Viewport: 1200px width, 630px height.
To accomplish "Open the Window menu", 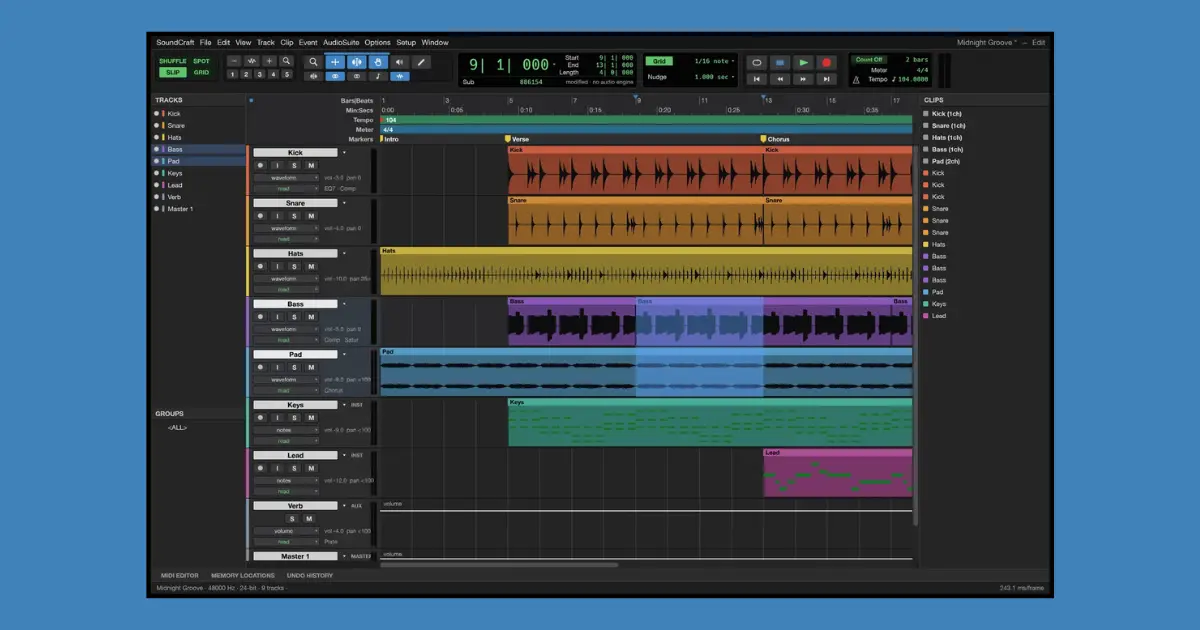I will (435, 43).
